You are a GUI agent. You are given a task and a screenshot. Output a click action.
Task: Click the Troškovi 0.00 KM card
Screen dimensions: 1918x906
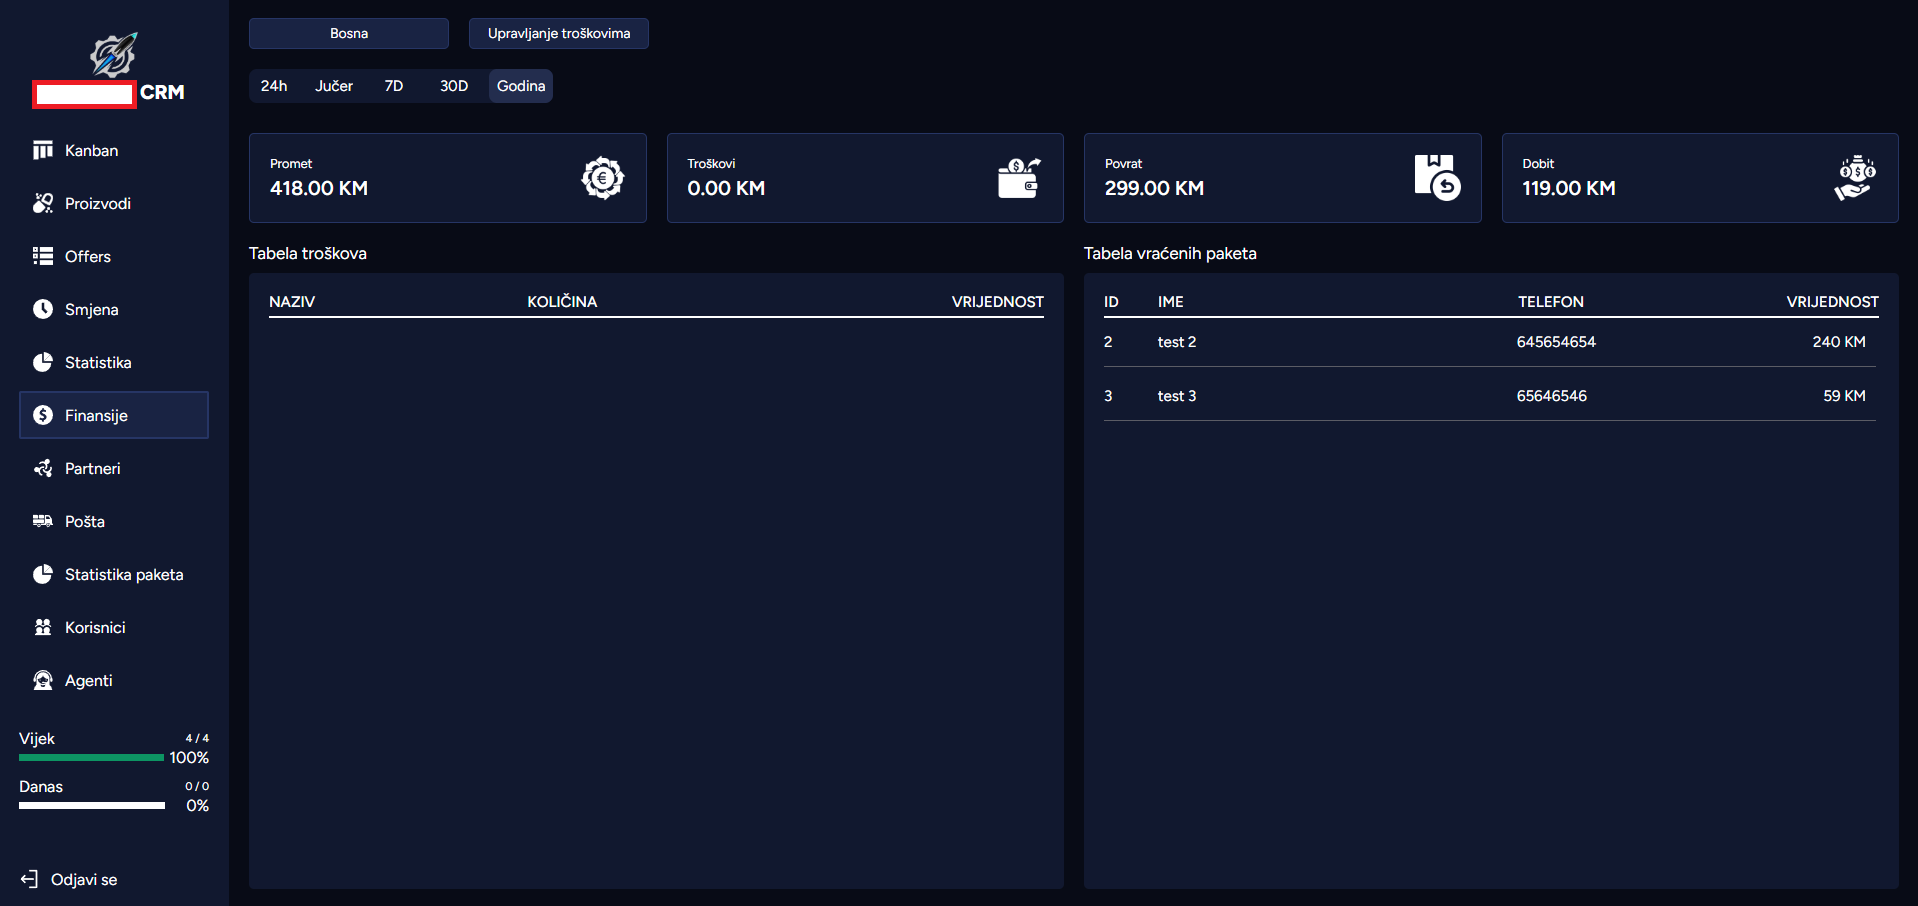point(865,178)
